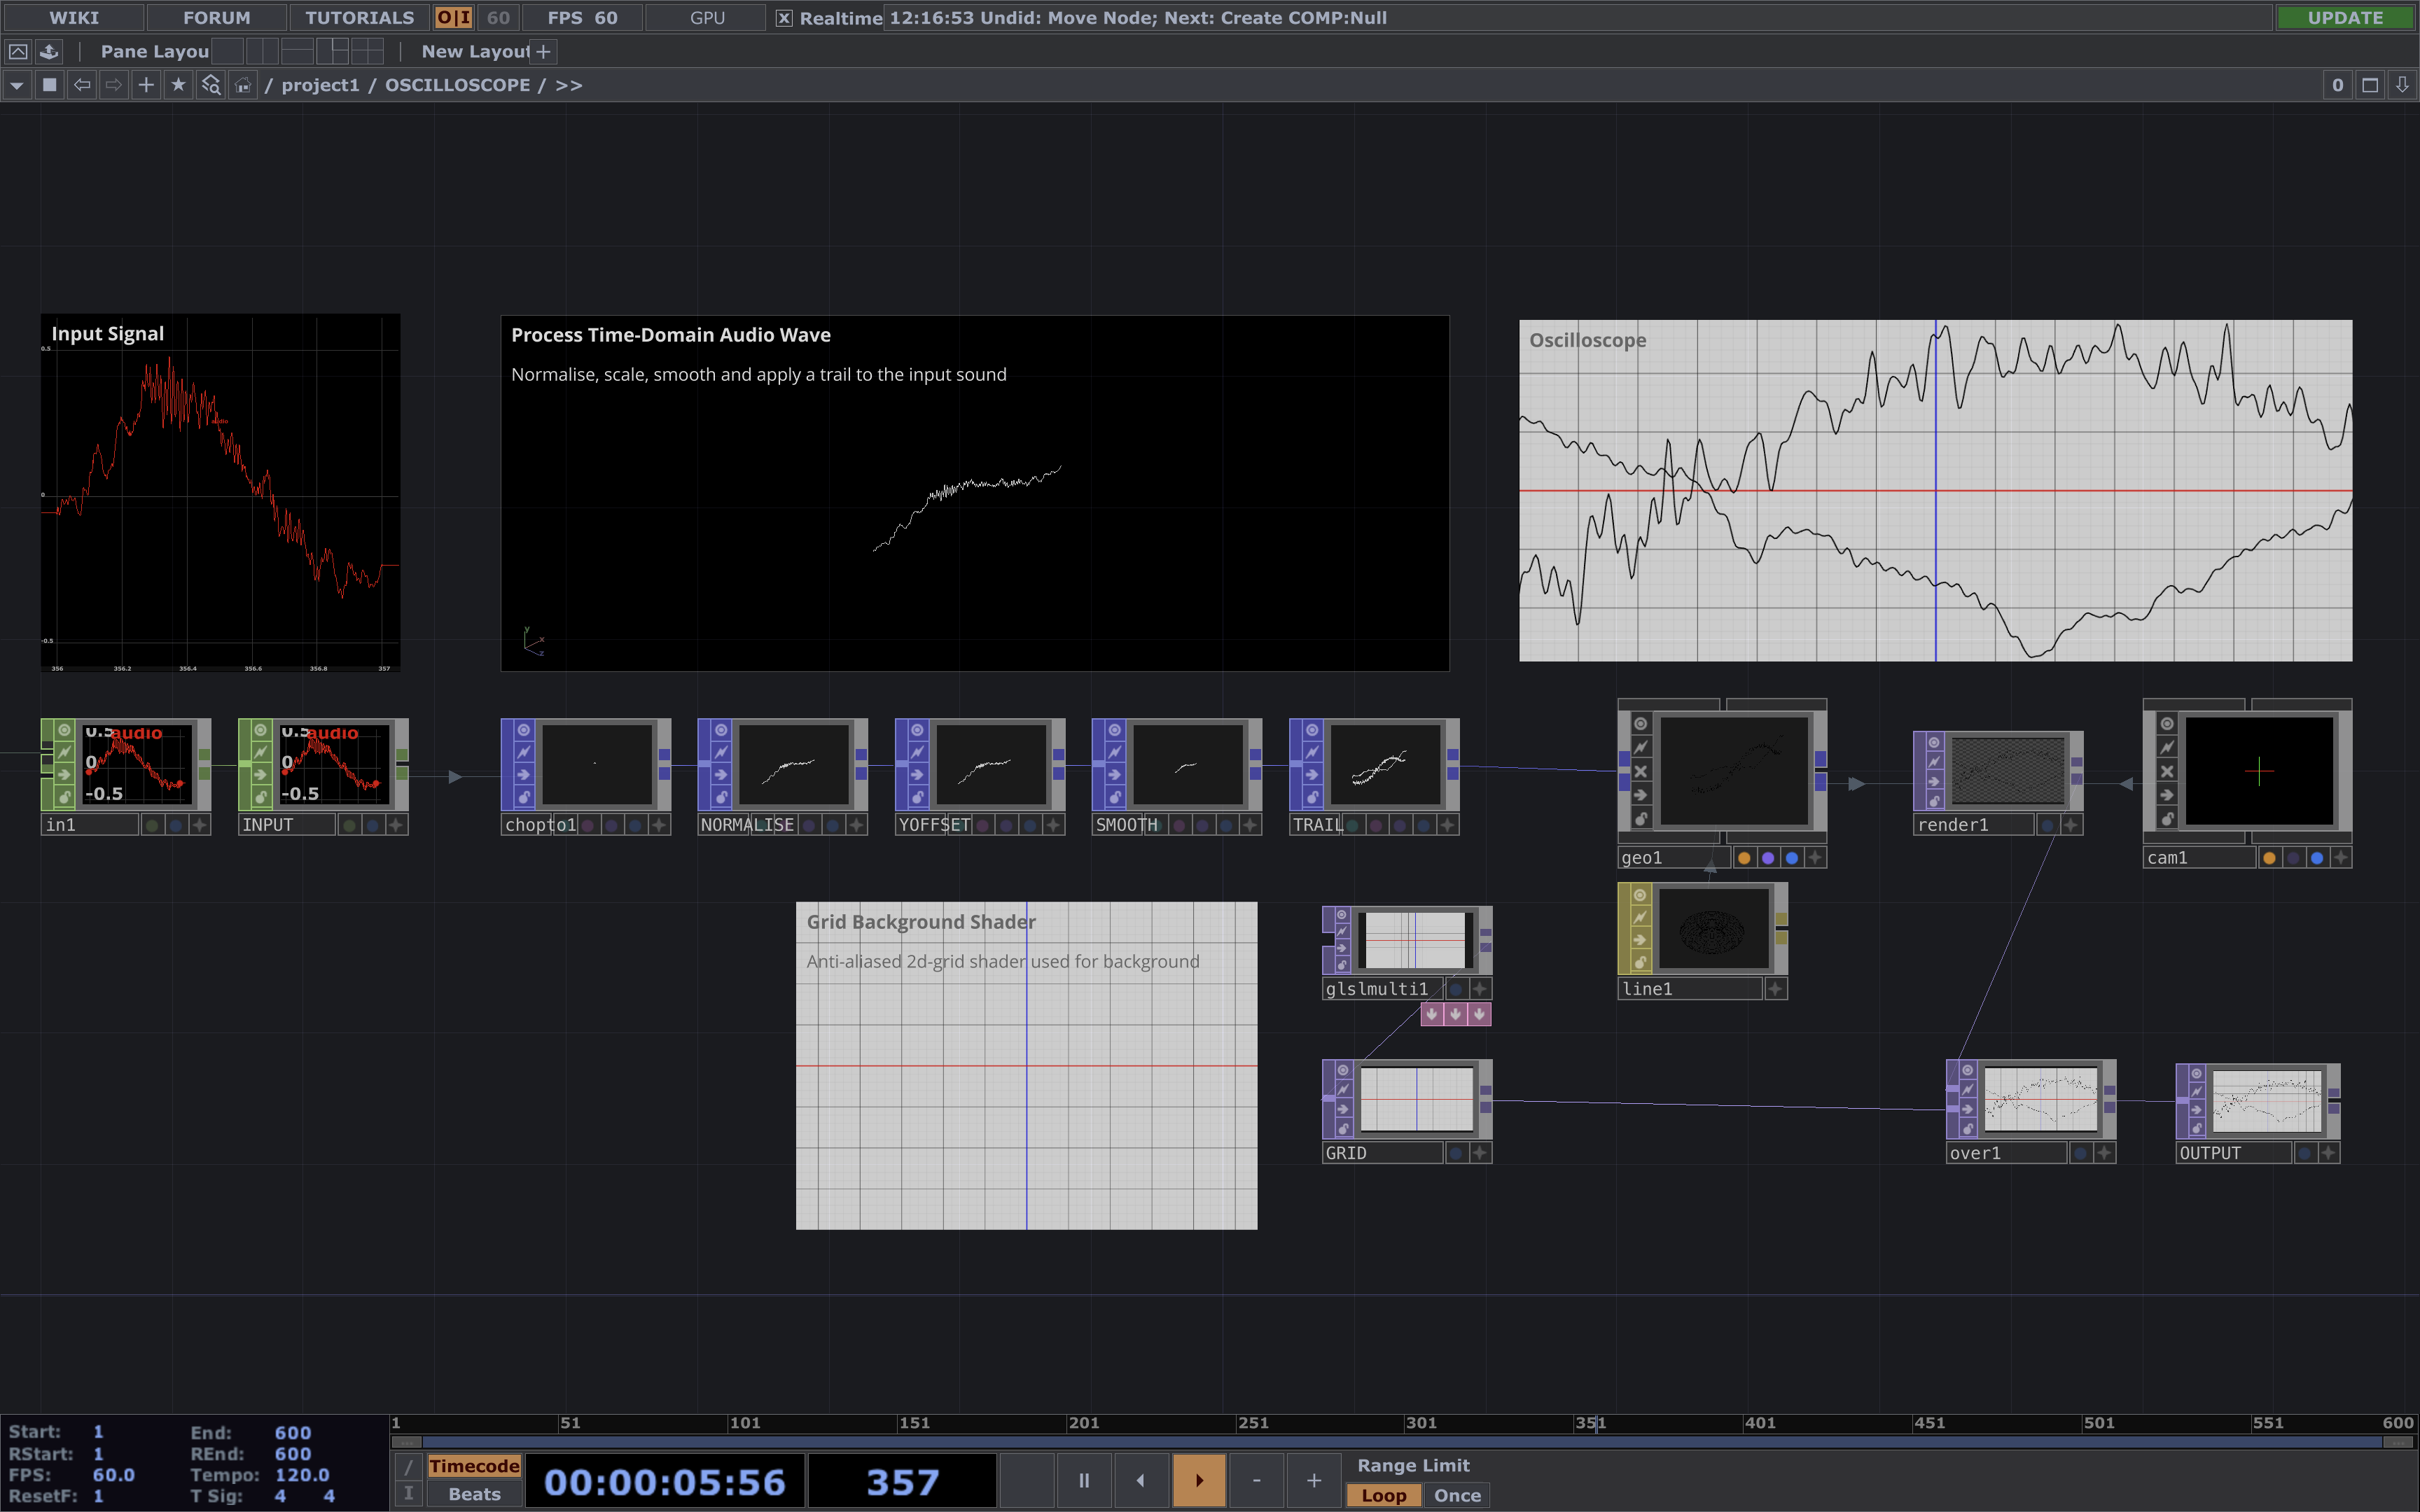This screenshot has width=2420, height=1512.
Task: Select the top-bottom split pane layout
Action: 298,51
